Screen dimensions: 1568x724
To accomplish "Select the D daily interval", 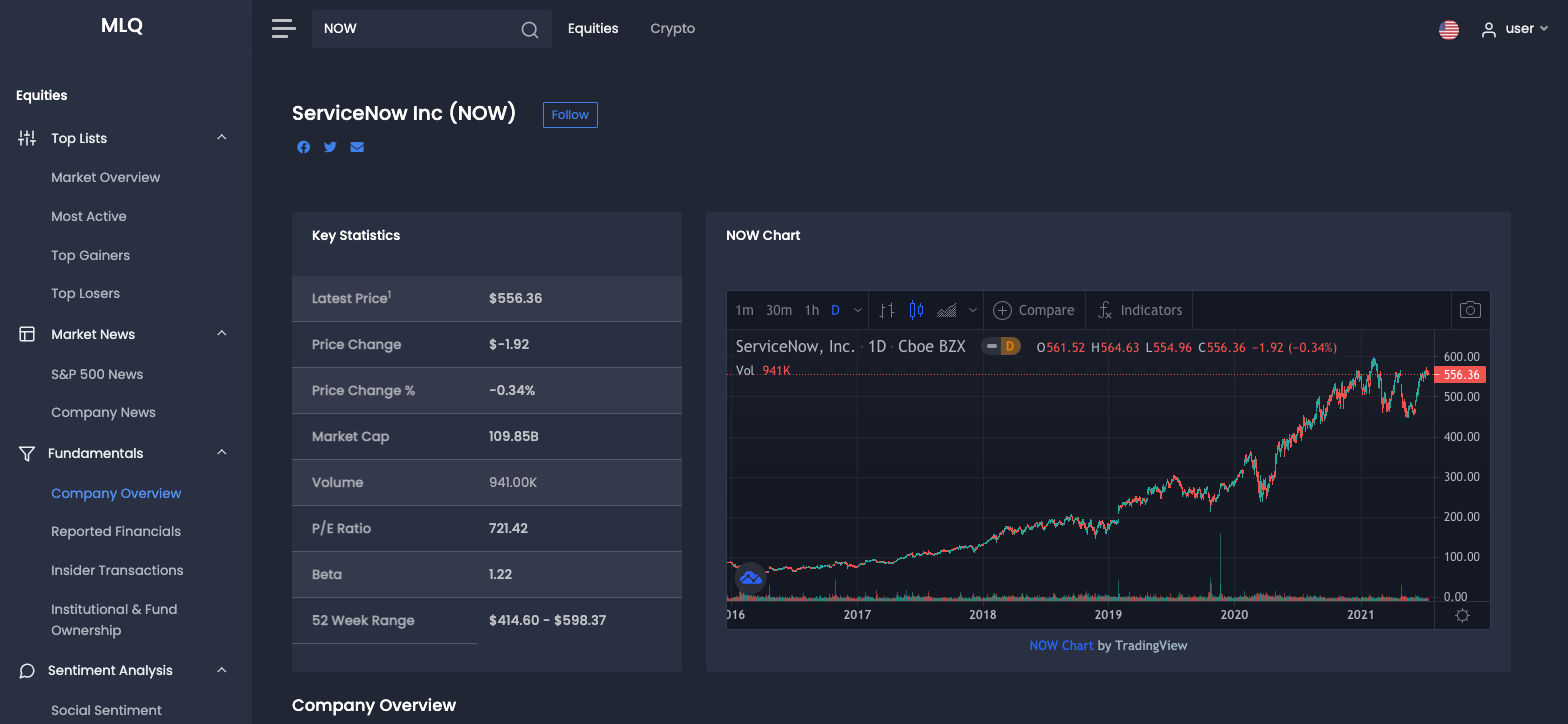I will click(836, 310).
